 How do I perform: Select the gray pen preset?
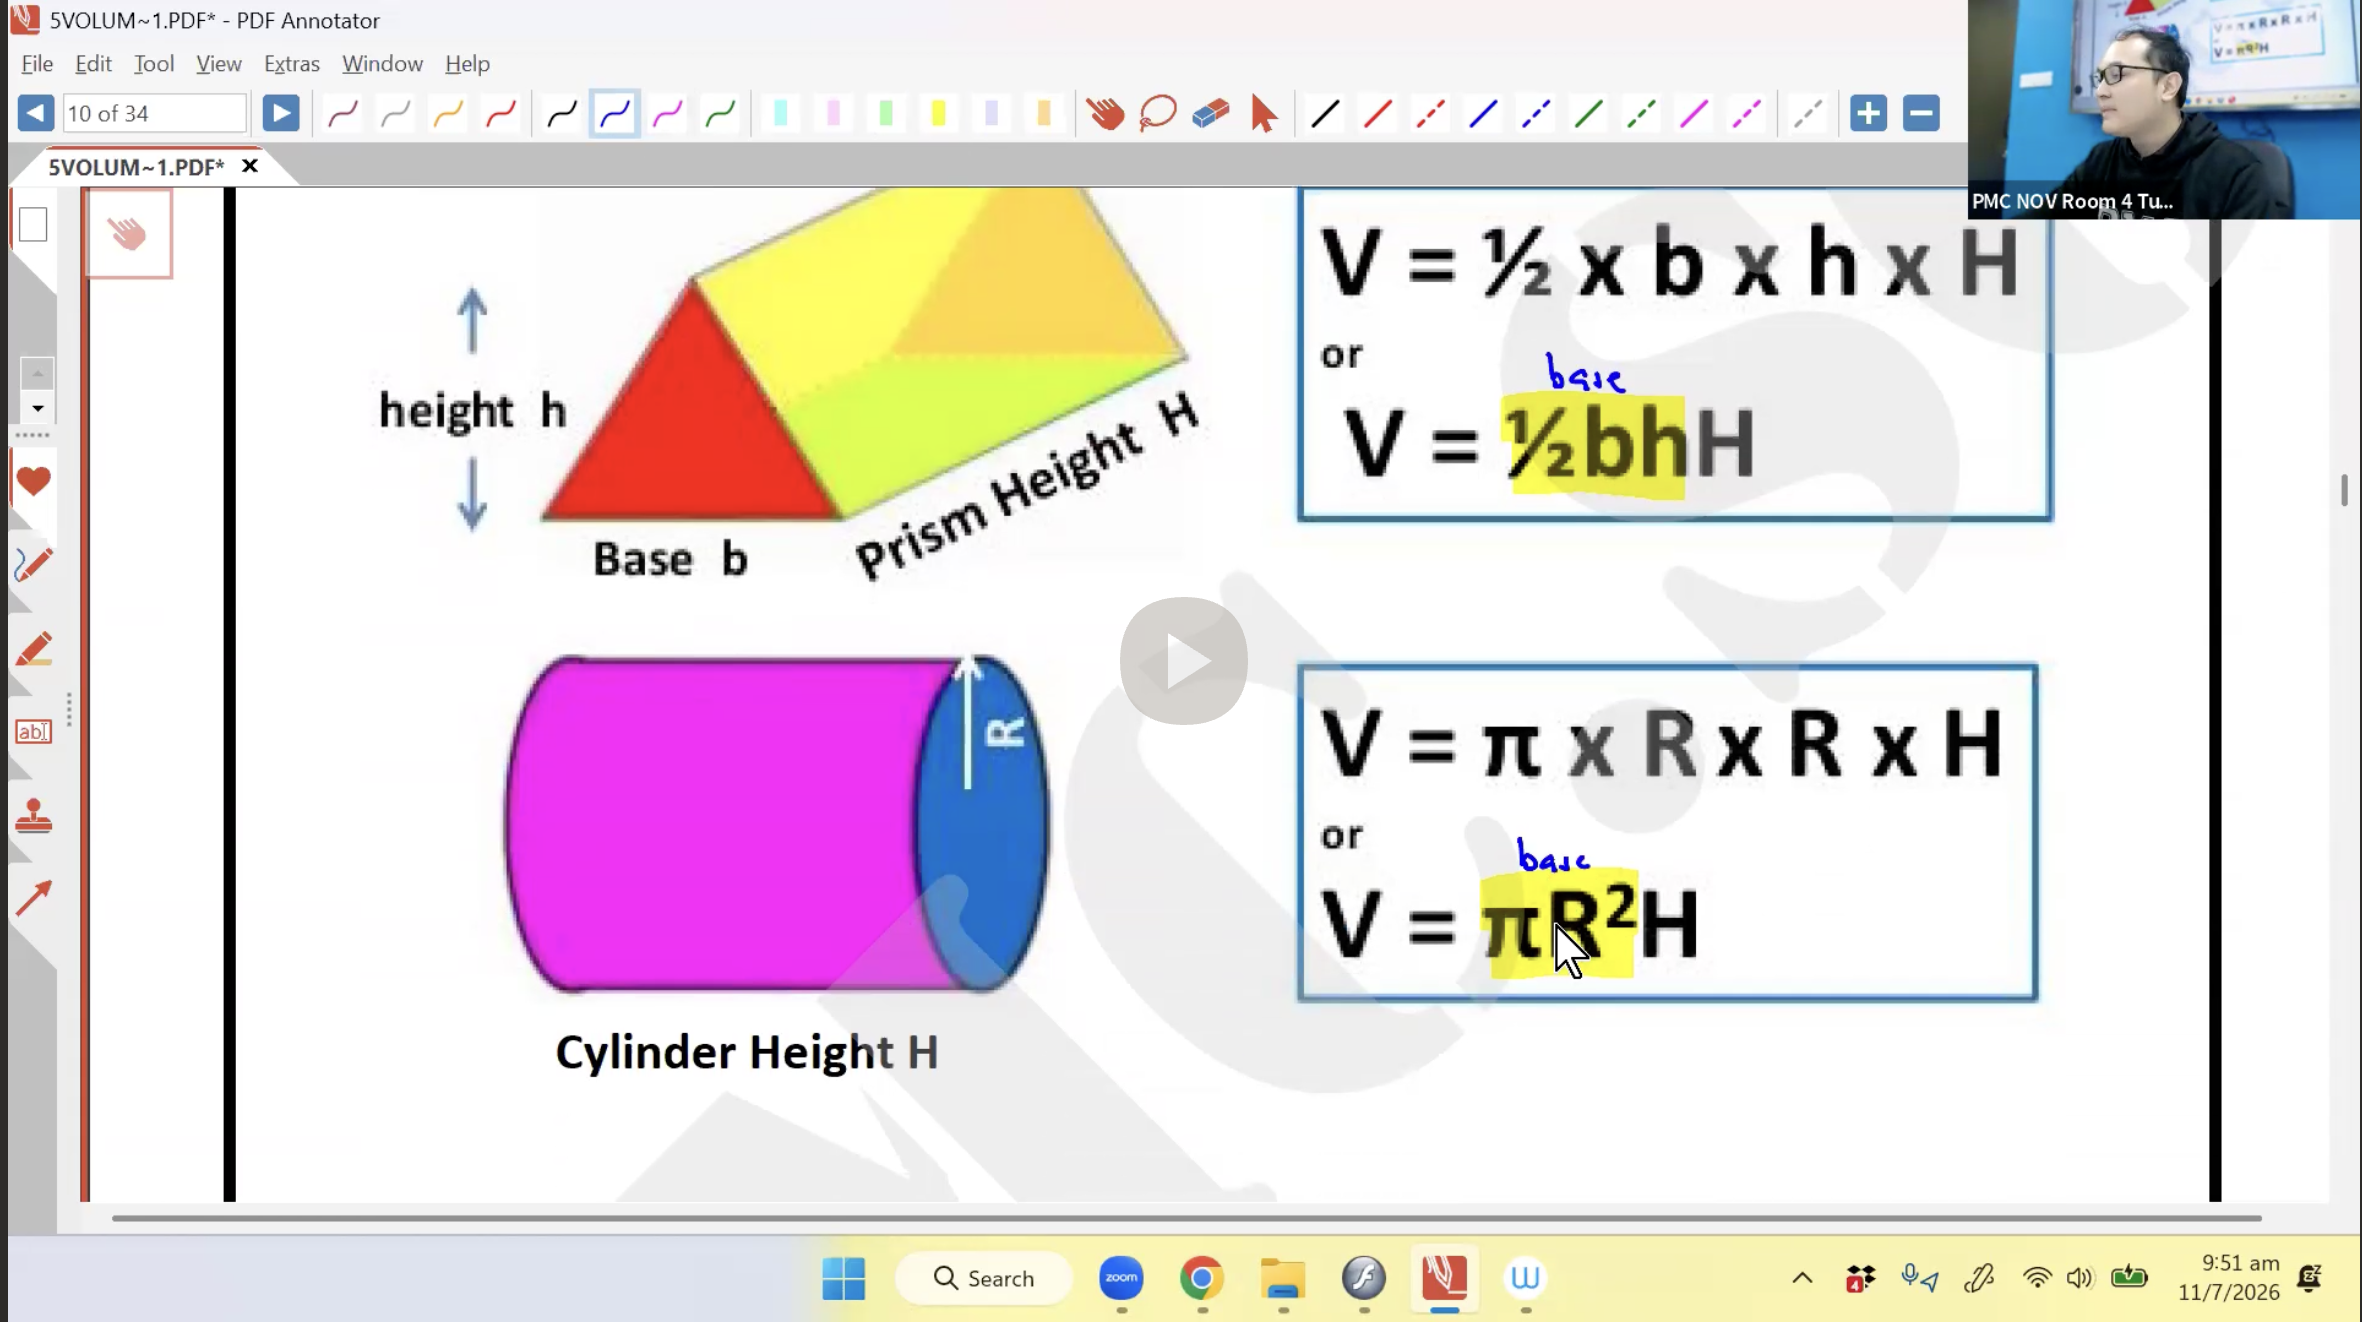tap(396, 113)
